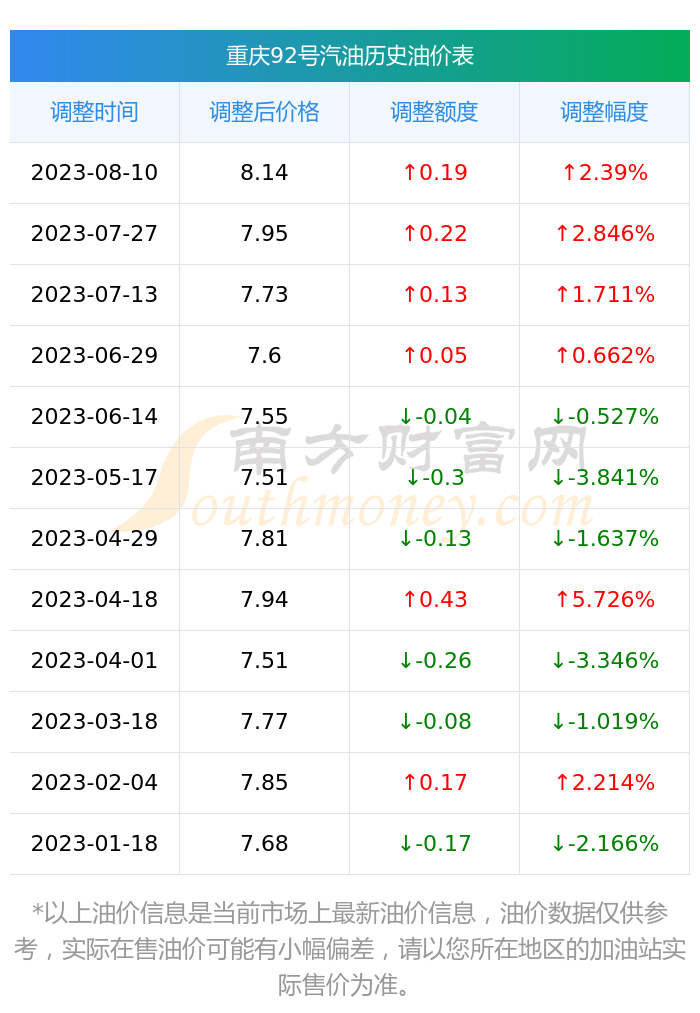Click the date 2023-07-13
Image resolution: width=700 pixels, height=1013 pixels.
pos(94,295)
